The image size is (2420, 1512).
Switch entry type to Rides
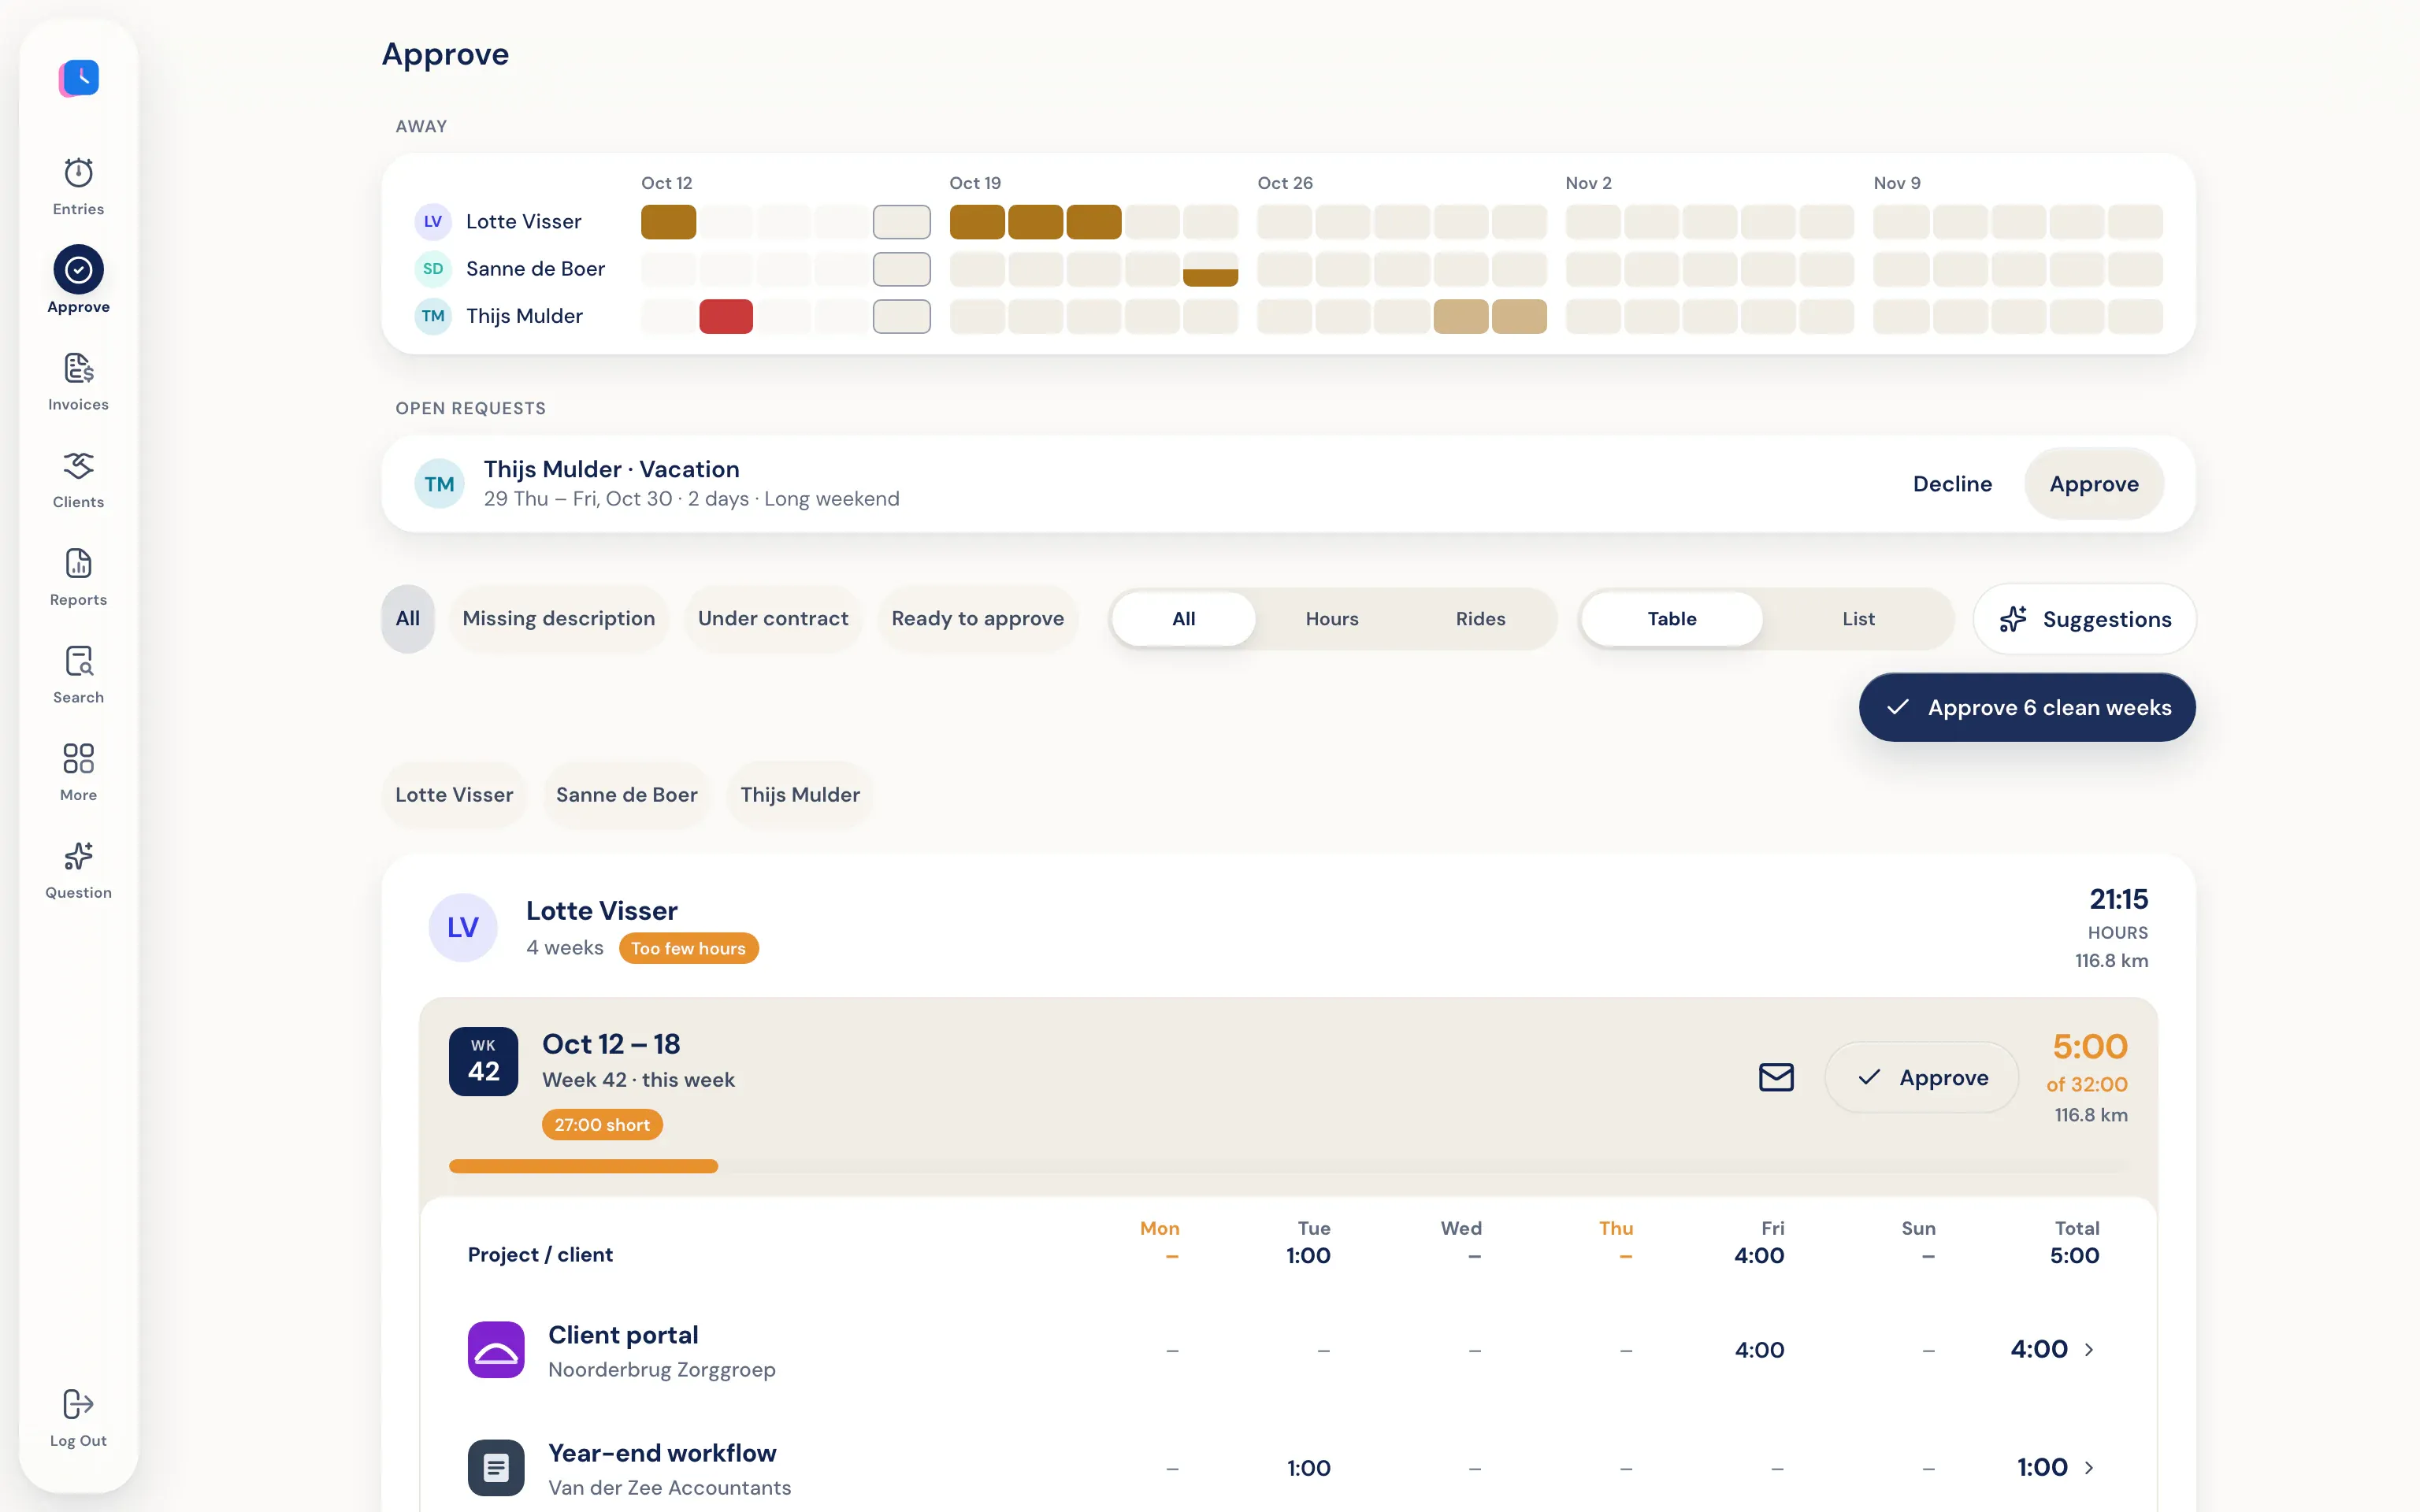[1480, 619]
